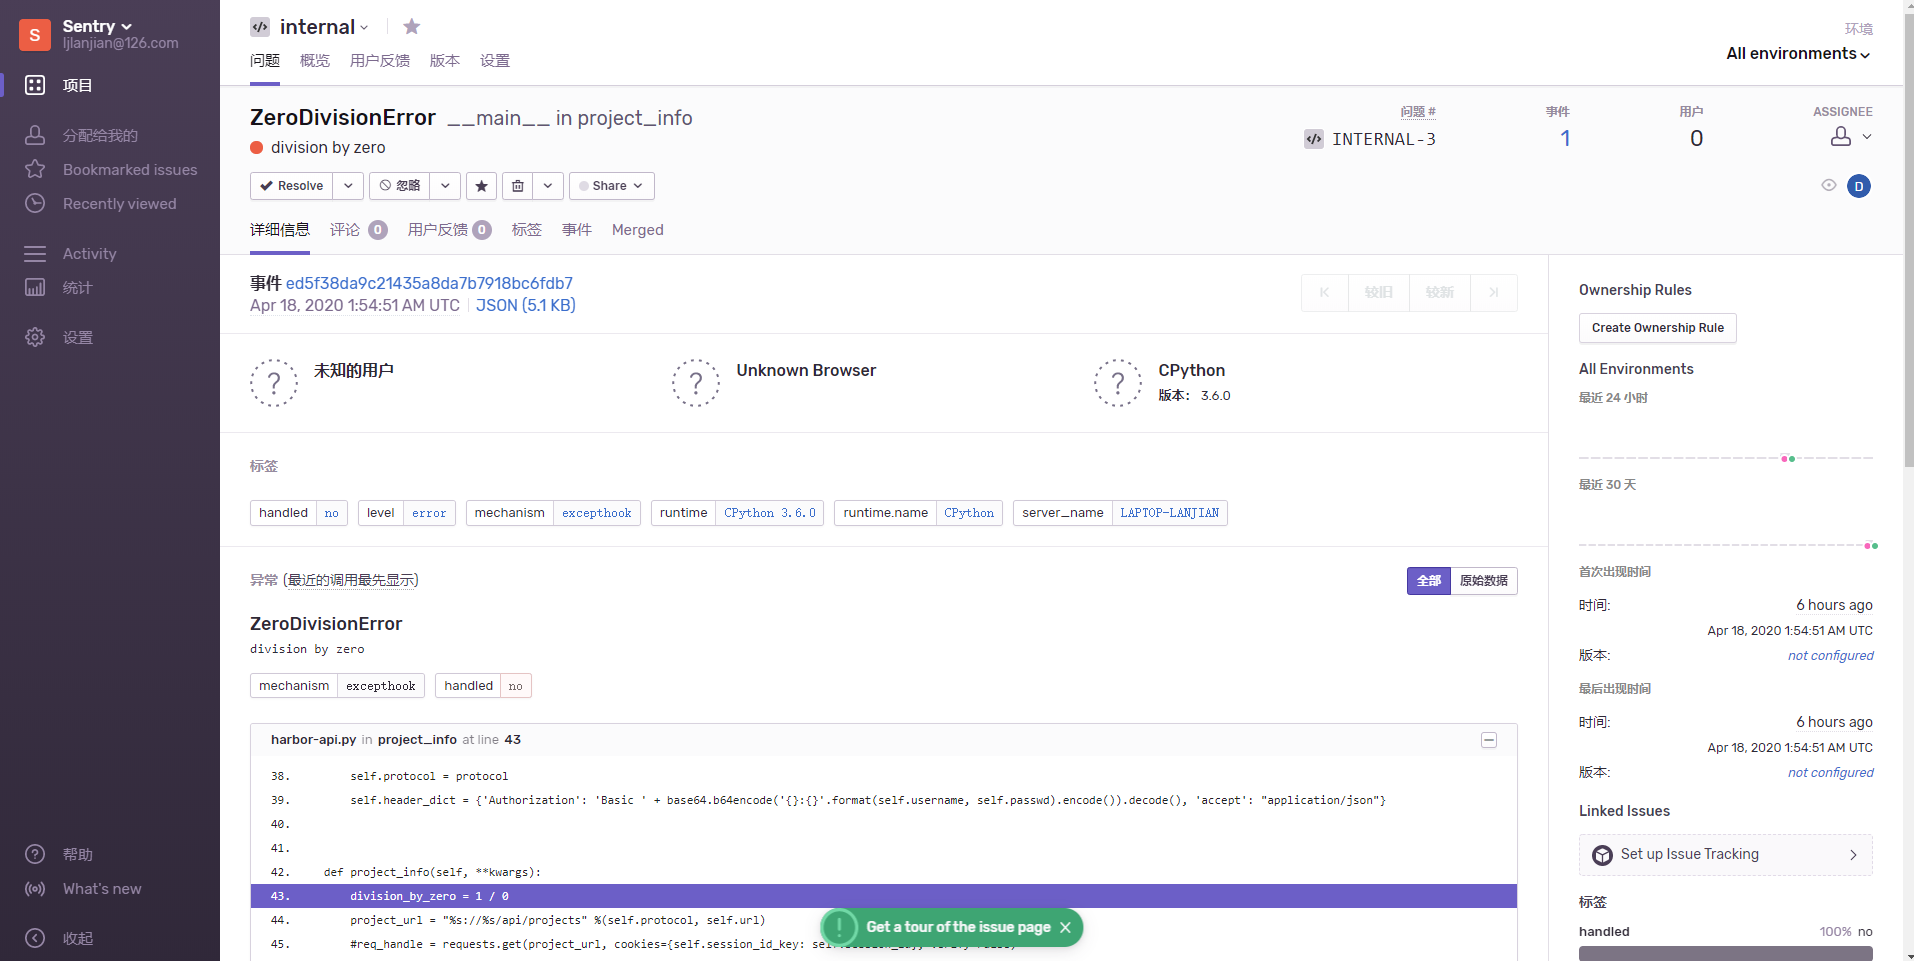Open the 统计 stats chart icon
Viewport: 1914px width, 961px height.
point(36,287)
